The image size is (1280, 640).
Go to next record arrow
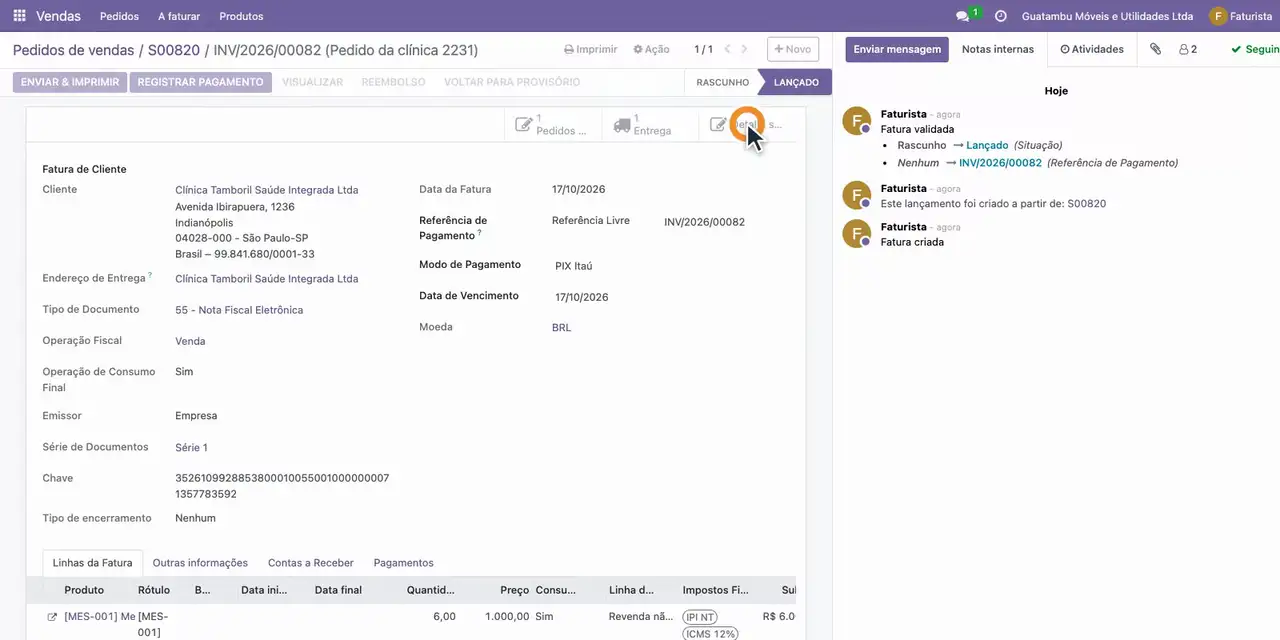pos(744,49)
